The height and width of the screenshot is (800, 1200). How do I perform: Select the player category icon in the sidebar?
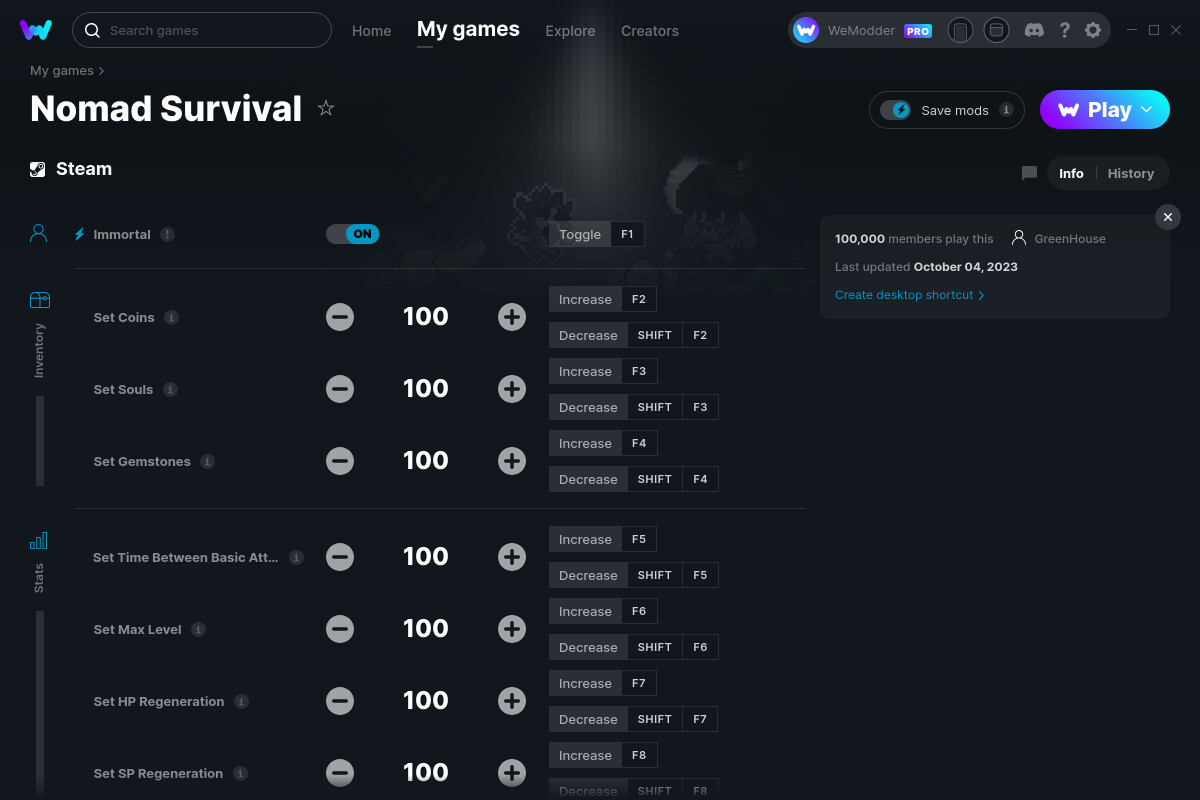click(39, 233)
